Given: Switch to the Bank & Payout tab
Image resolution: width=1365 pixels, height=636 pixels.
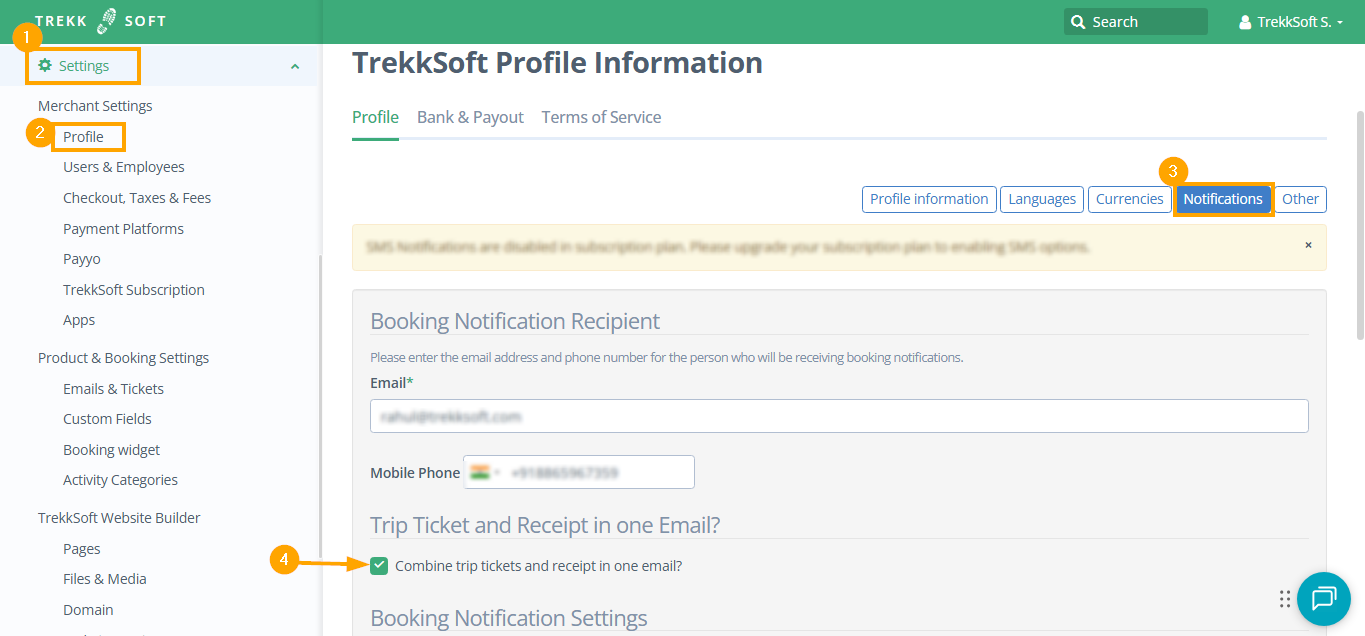Looking at the screenshot, I should click(470, 117).
